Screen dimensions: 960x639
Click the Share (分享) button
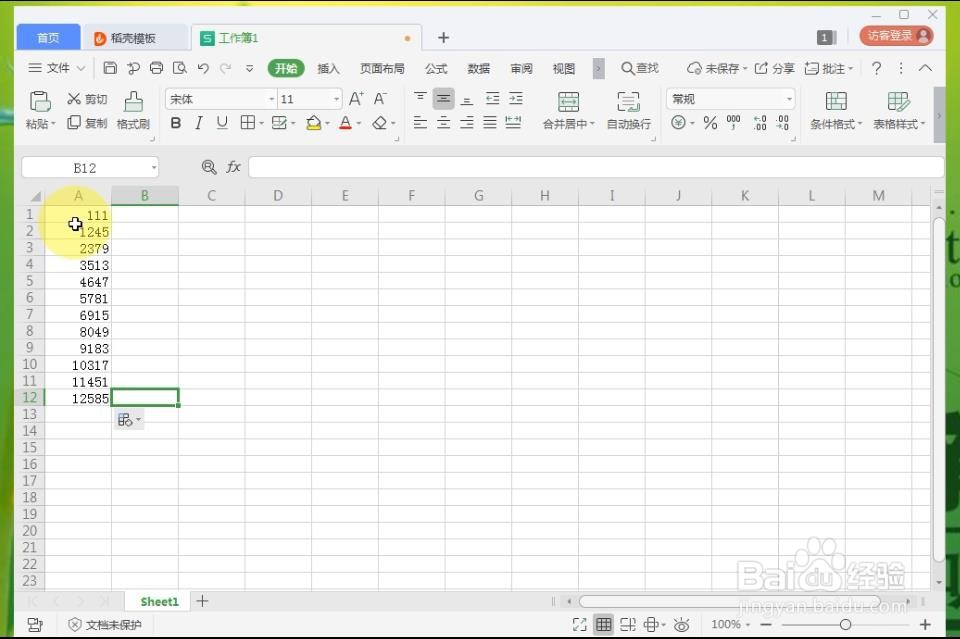[x=774, y=68]
